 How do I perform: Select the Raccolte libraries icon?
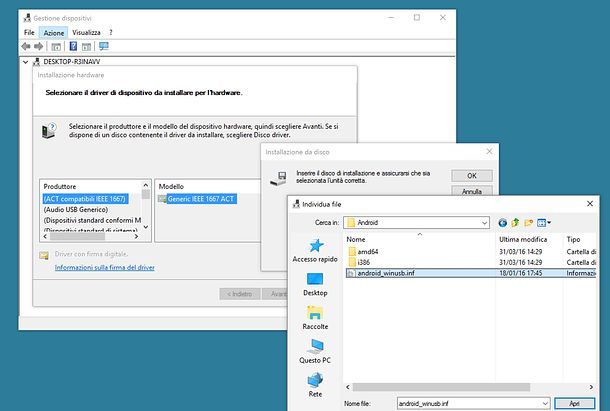315,316
